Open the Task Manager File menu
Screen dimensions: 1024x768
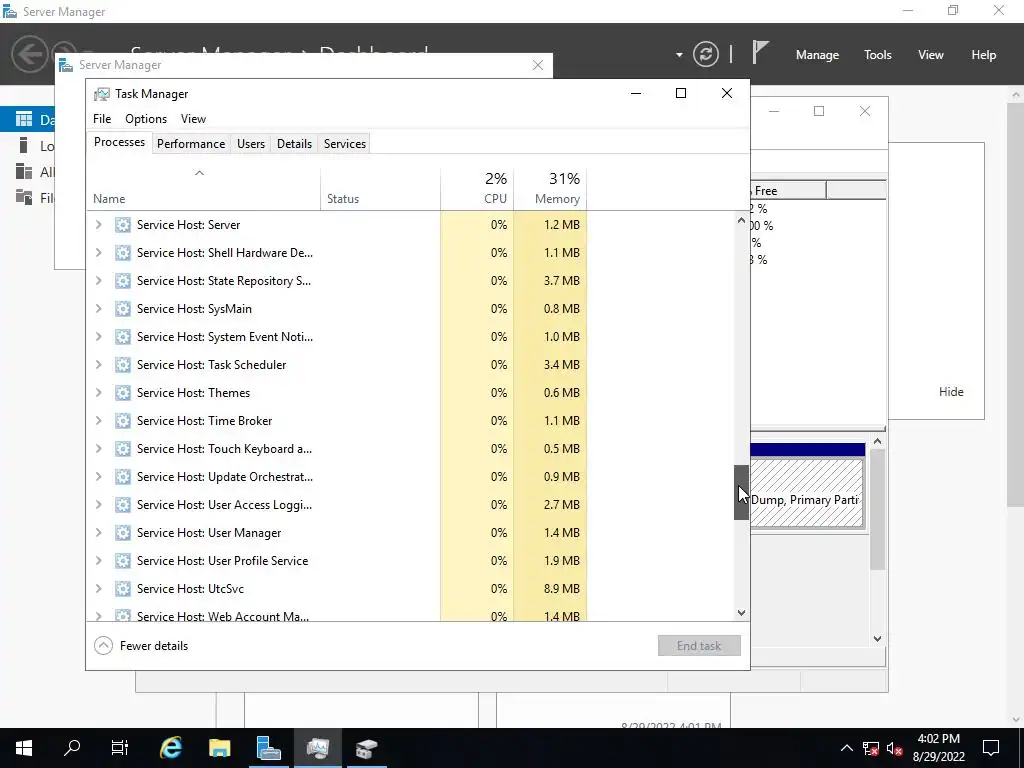tap(102, 119)
